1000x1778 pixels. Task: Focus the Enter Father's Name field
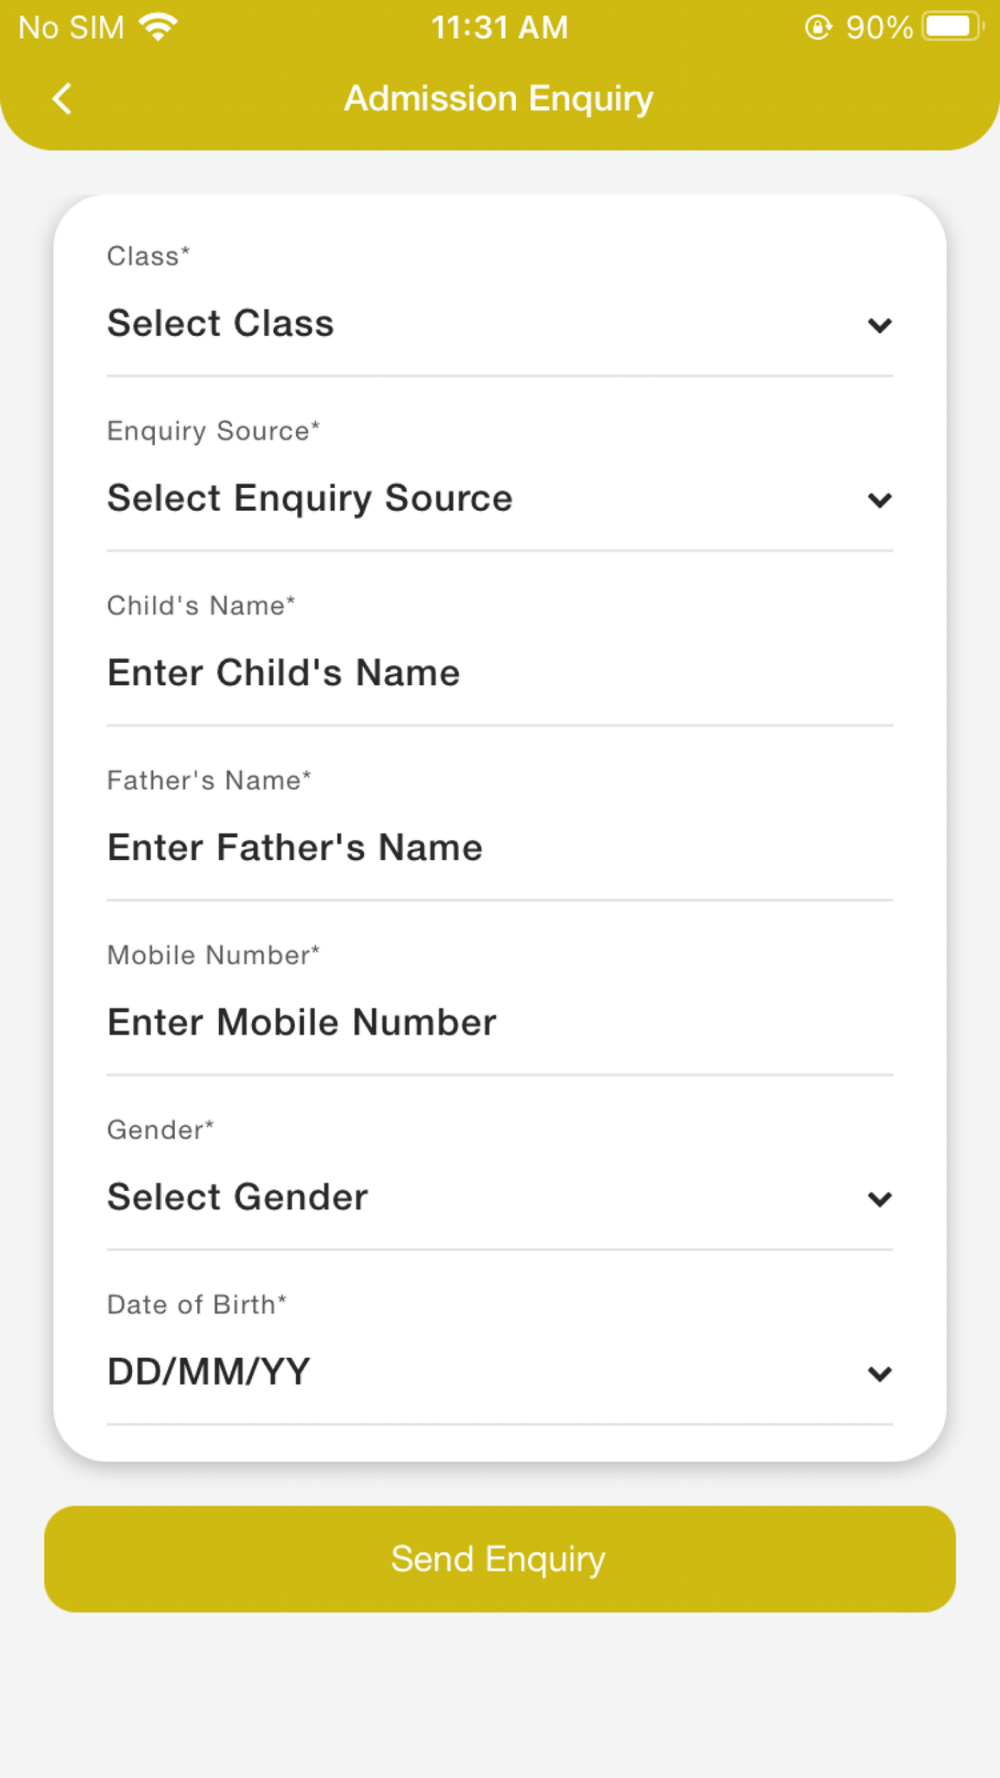[295, 848]
